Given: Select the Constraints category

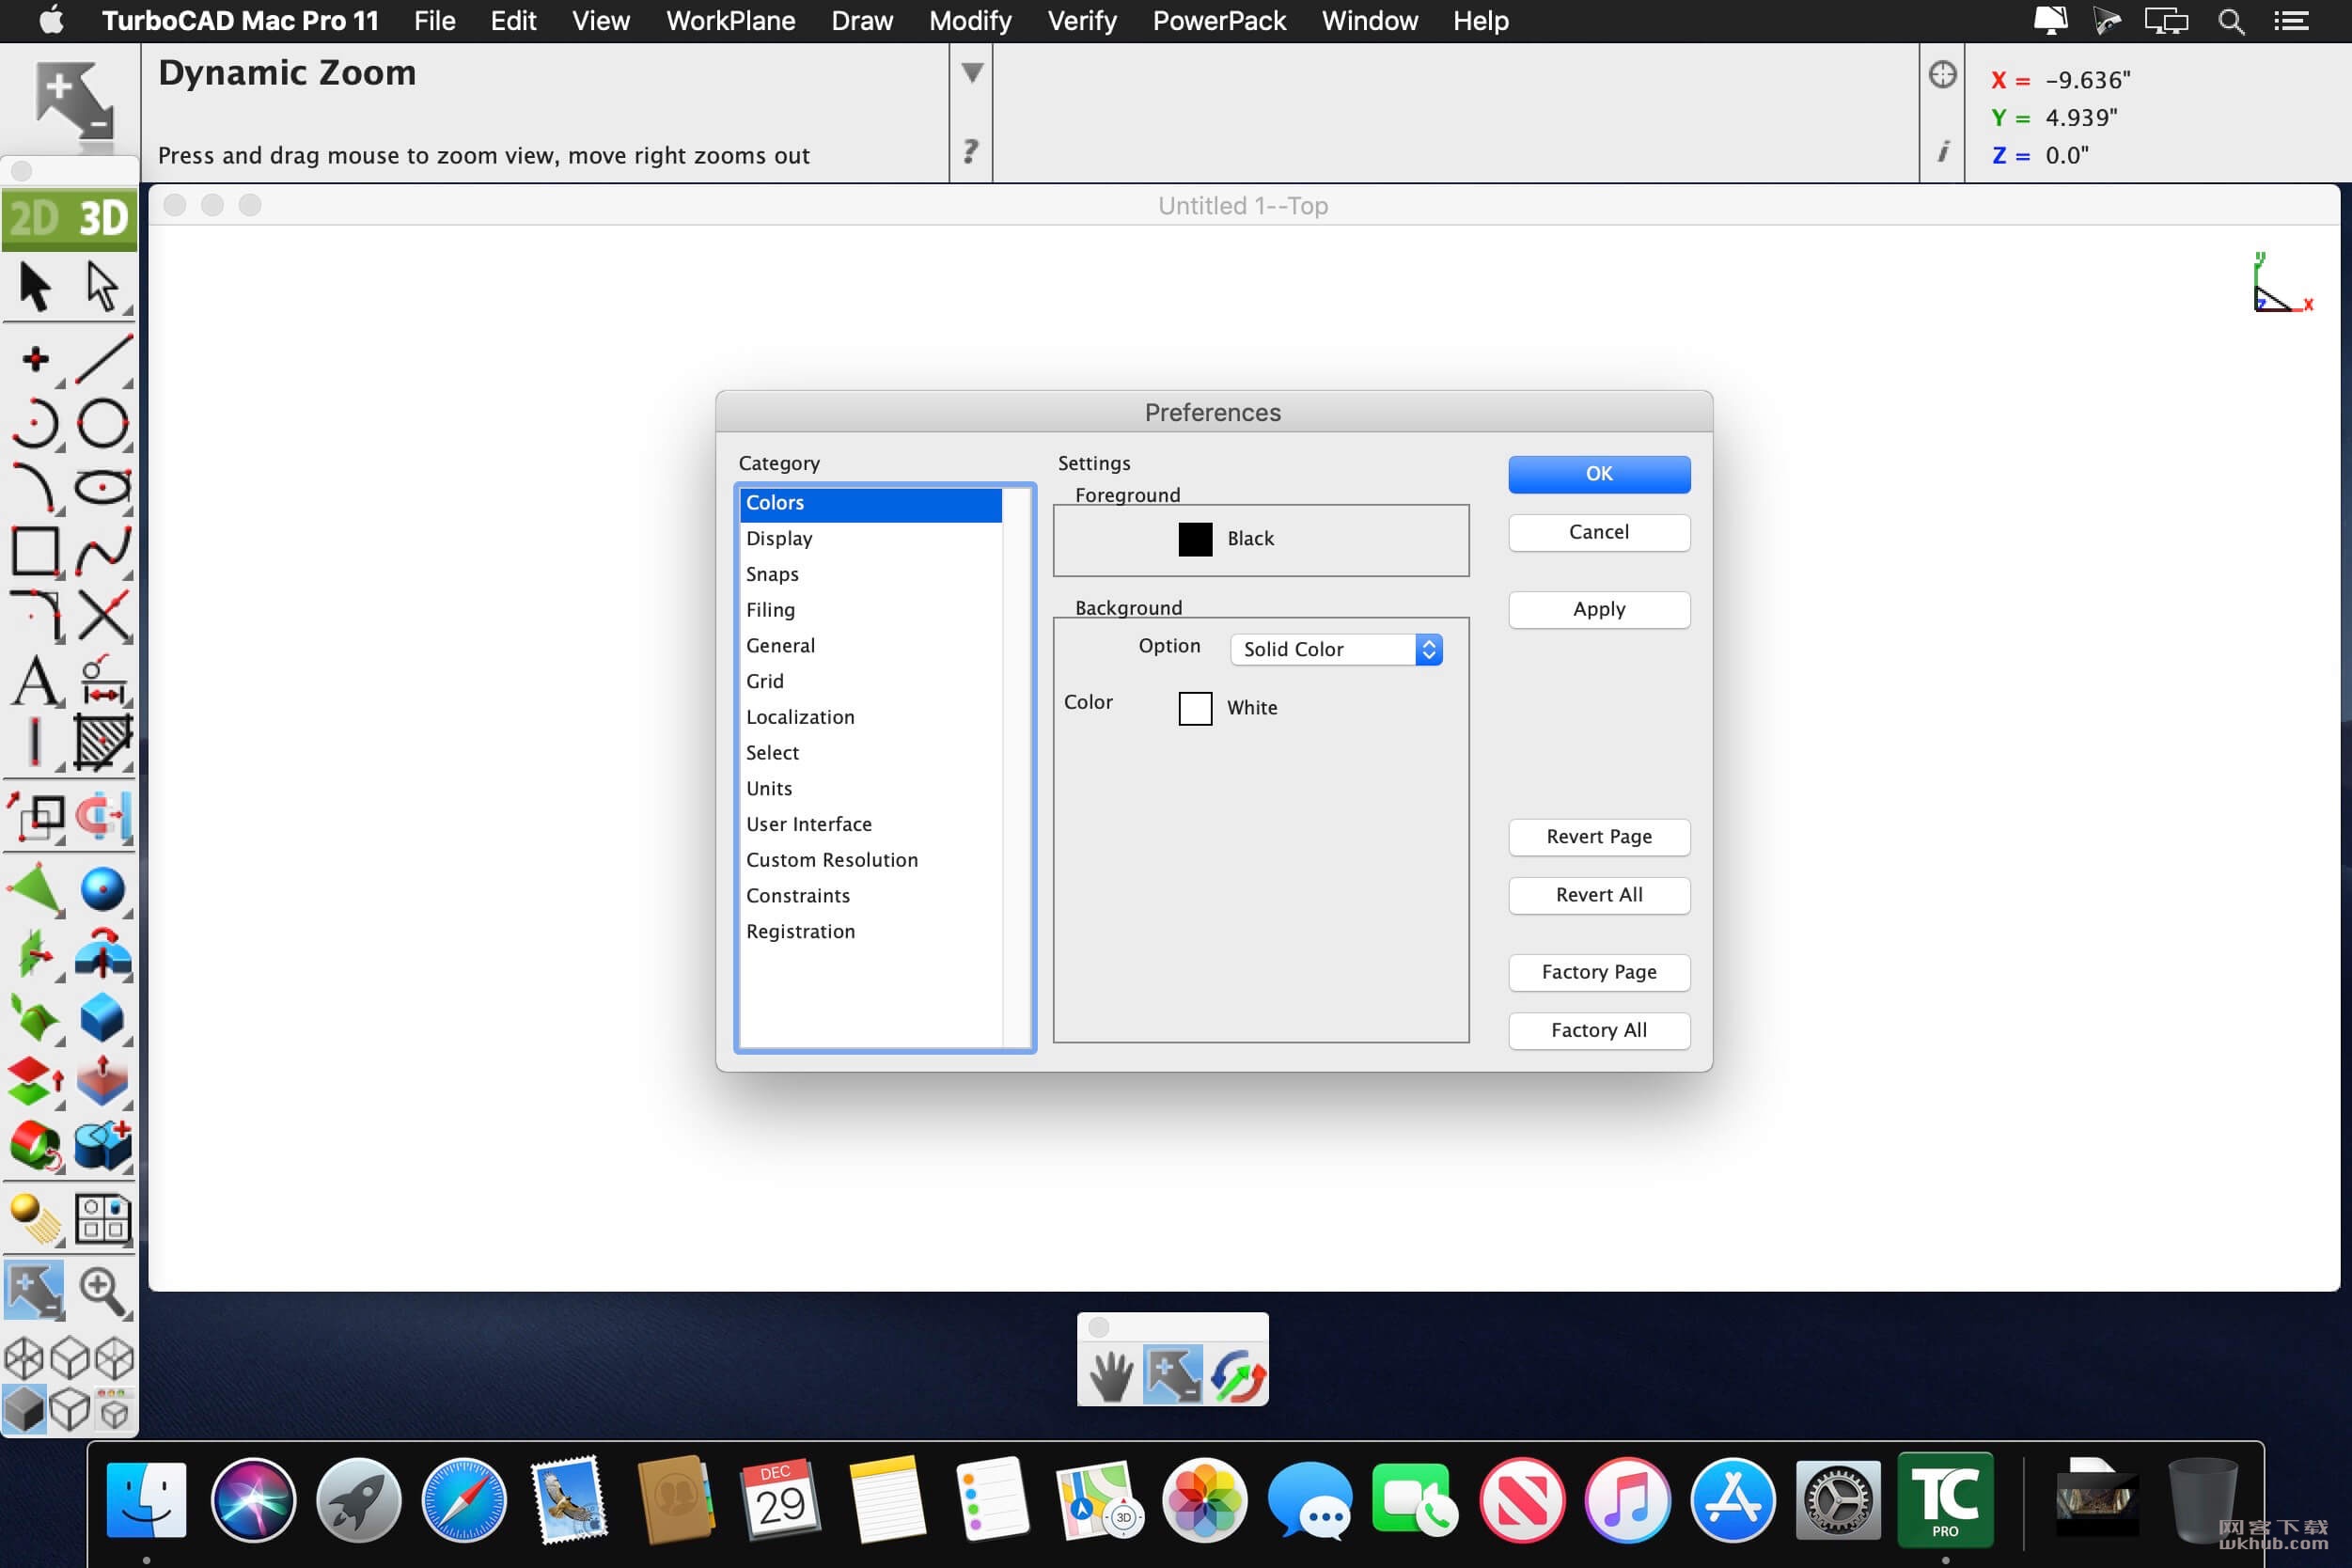Looking at the screenshot, I should [x=870, y=896].
